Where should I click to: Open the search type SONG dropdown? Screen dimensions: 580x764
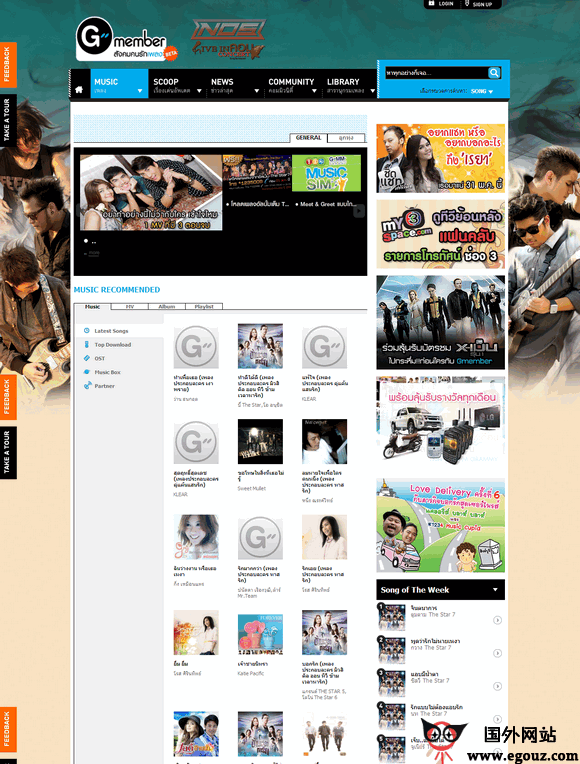tap(482, 91)
